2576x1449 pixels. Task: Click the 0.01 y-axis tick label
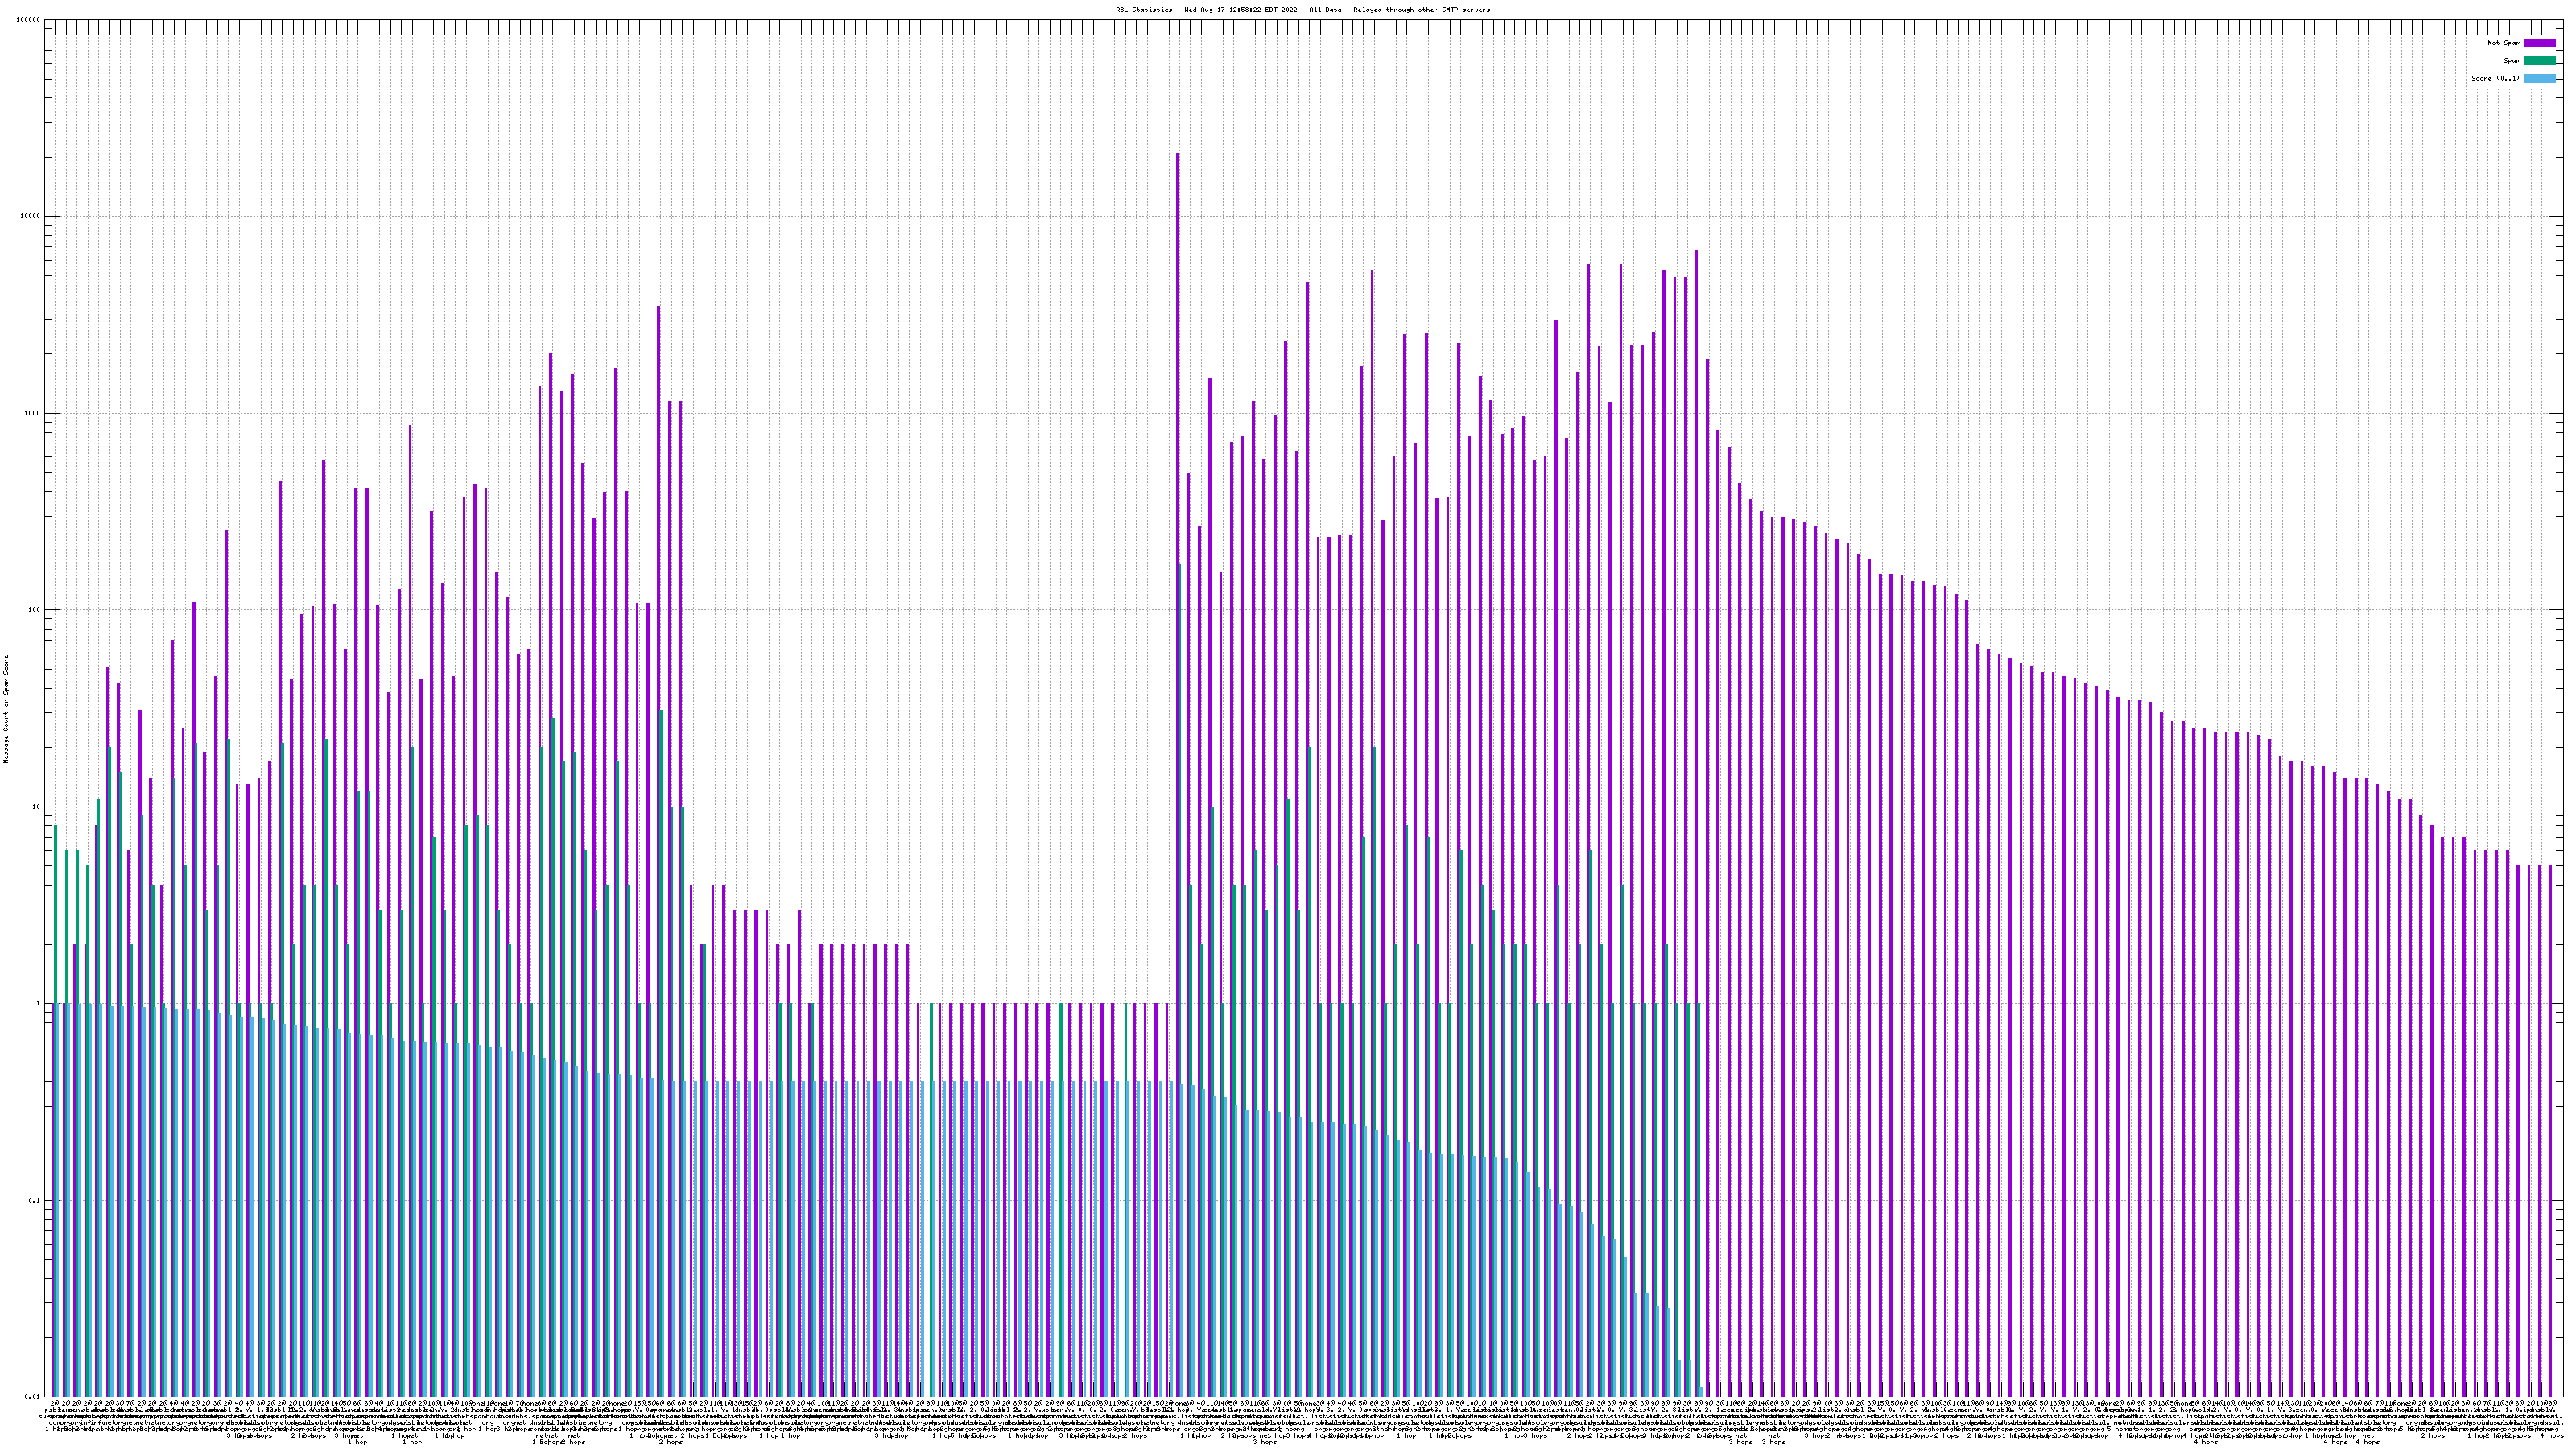click(x=33, y=1397)
